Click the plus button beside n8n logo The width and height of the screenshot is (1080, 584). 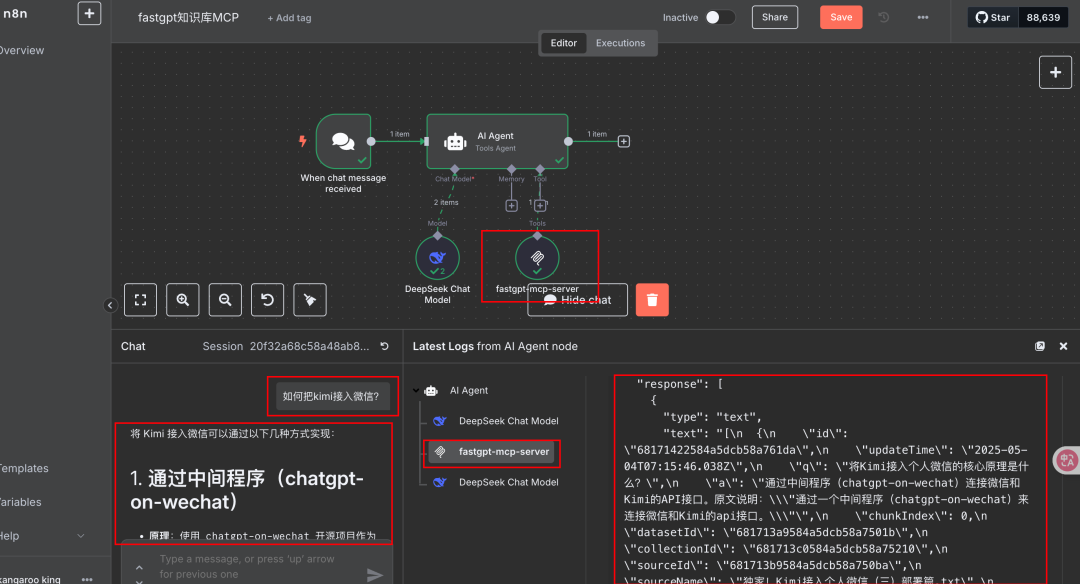tap(89, 13)
